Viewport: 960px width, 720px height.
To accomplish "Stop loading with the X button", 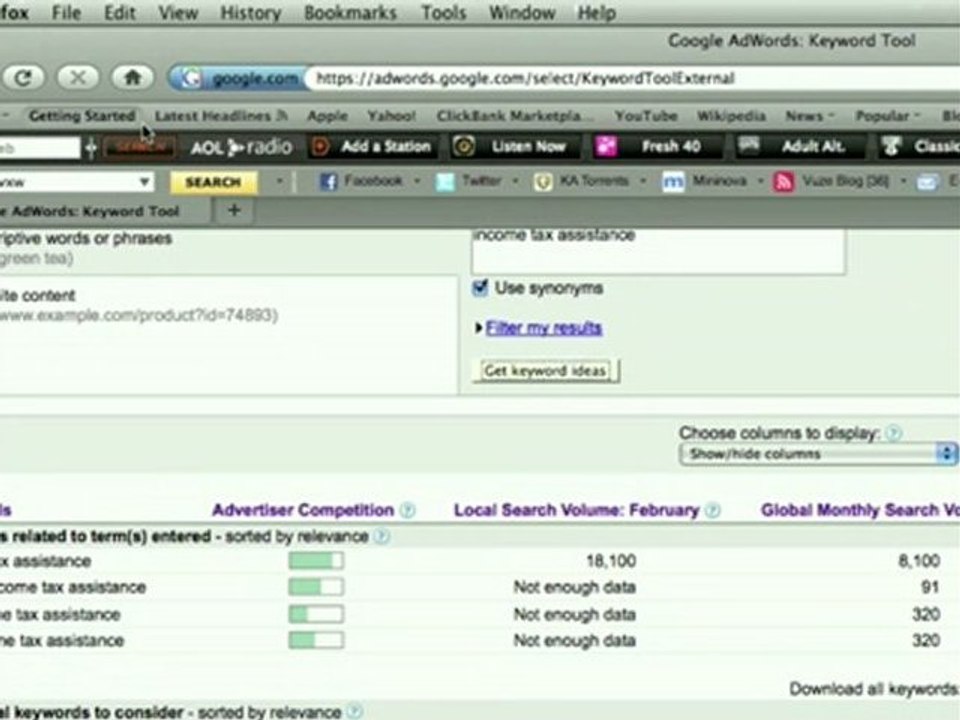I will pos(78,78).
